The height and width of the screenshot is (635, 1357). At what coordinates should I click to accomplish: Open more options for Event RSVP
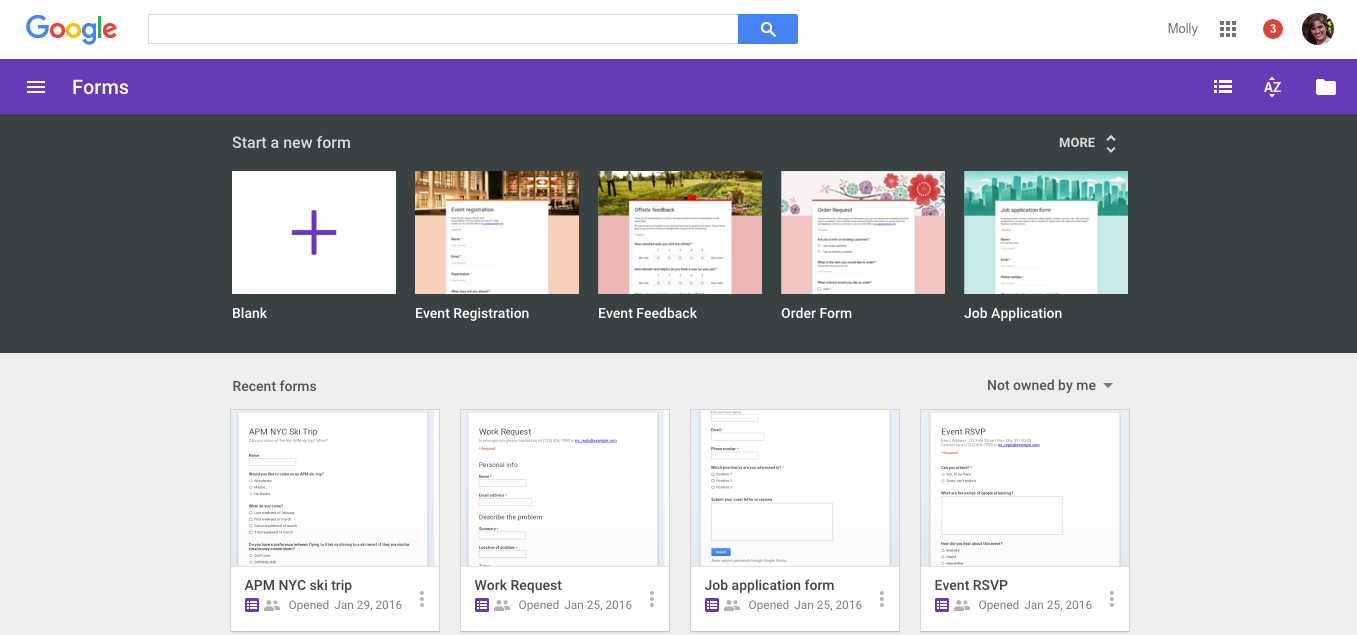1112,598
